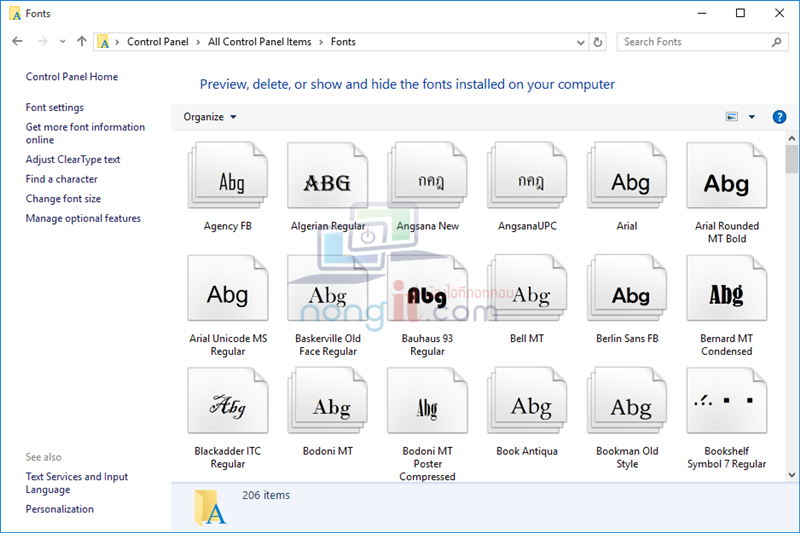The height and width of the screenshot is (533, 800).
Task: Click the Bookshelf Symbol 7 font icon
Action: (x=726, y=406)
